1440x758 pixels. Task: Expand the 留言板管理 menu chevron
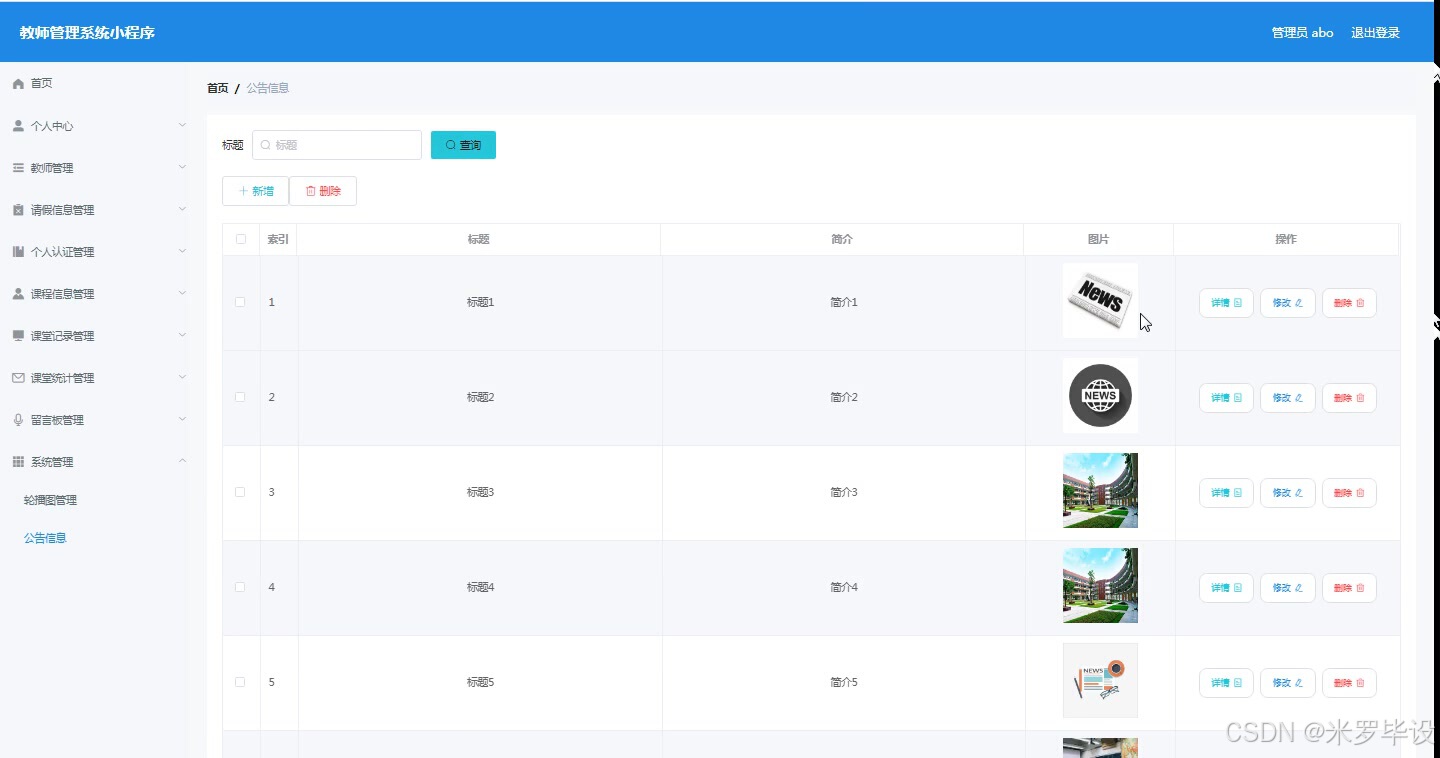182,419
